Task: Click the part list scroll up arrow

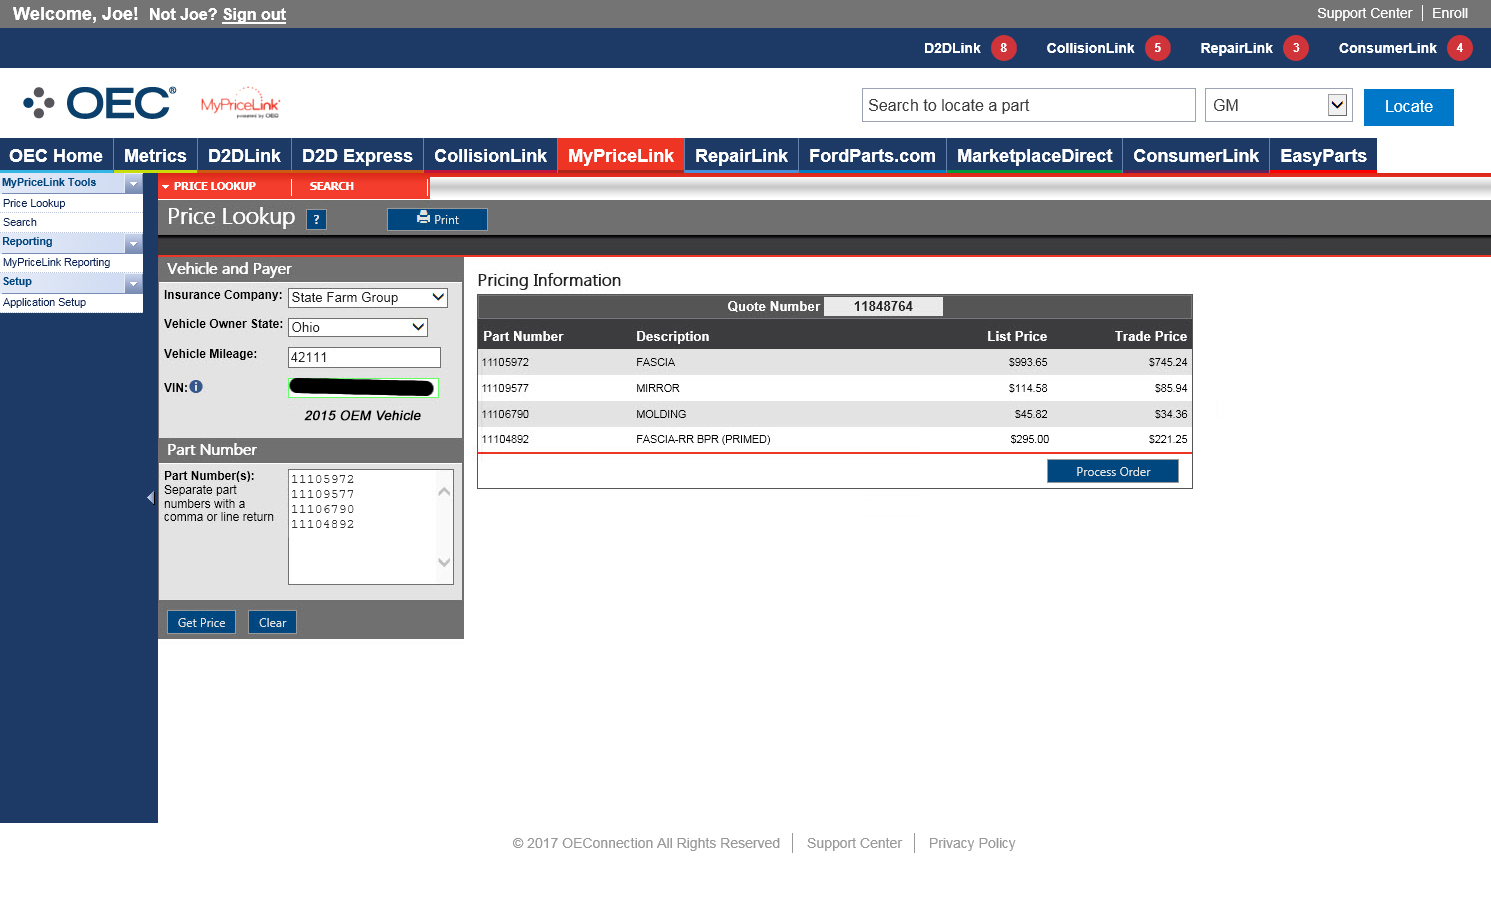Action: 444,491
